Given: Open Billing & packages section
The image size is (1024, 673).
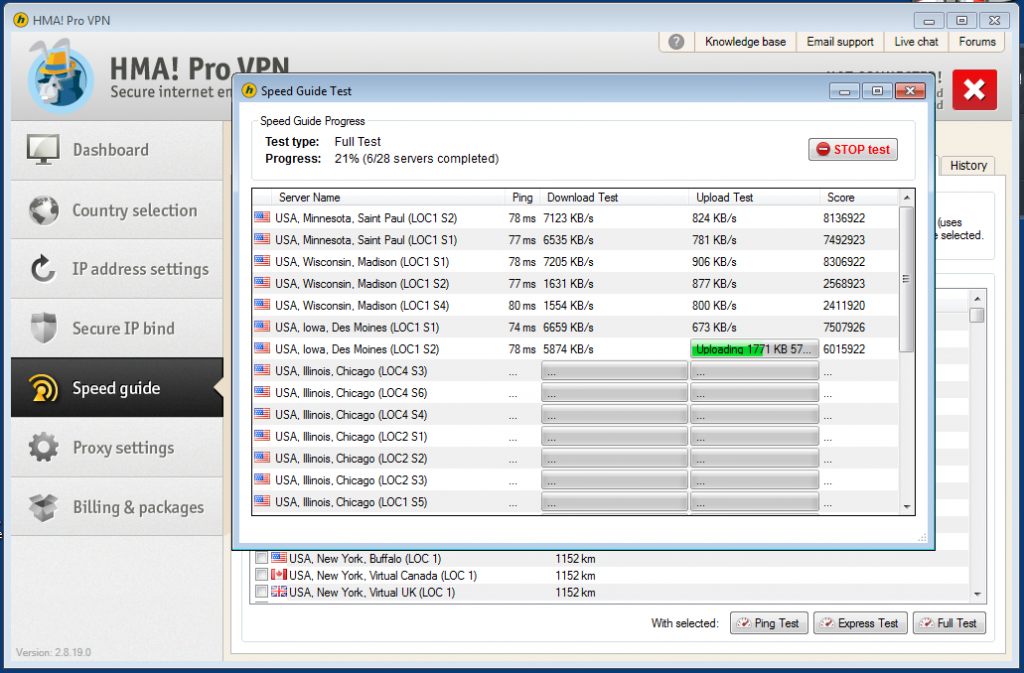Looking at the screenshot, I should coord(117,507).
